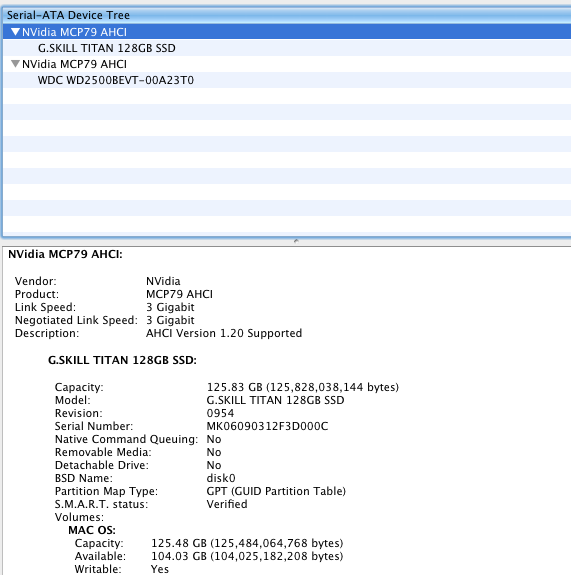Click "AHCI Version 1.20 Supported" description

224,333
